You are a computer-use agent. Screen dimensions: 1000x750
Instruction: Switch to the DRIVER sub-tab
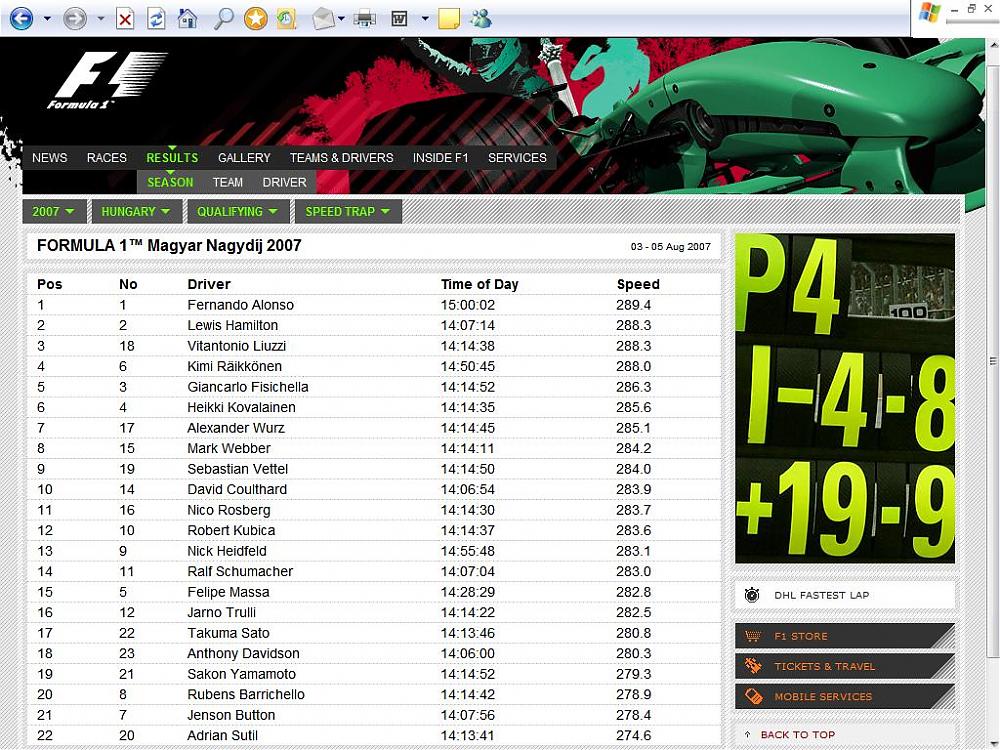pyautogui.click(x=284, y=182)
